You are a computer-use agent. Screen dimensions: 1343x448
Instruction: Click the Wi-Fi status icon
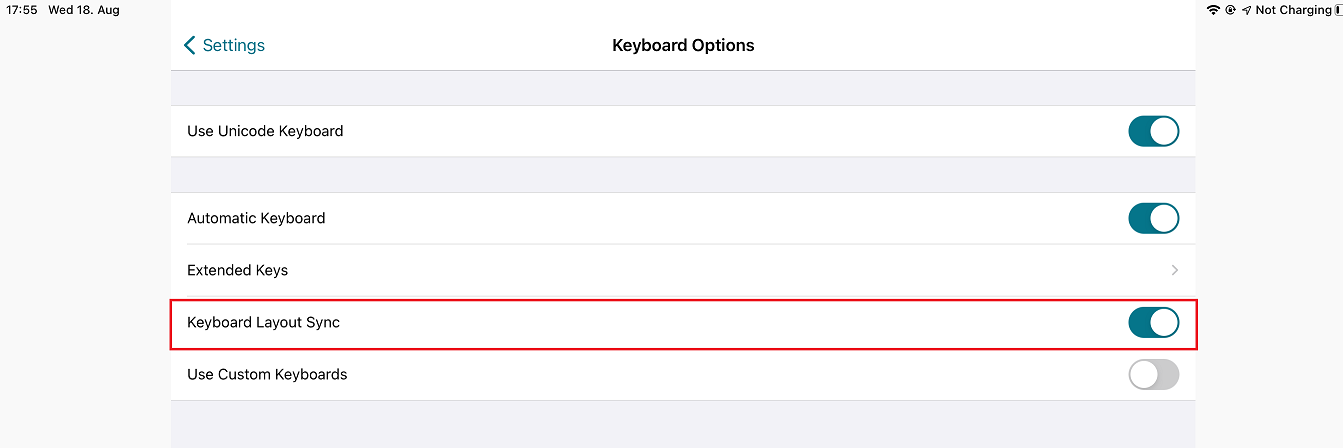pyautogui.click(x=1214, y=10)
